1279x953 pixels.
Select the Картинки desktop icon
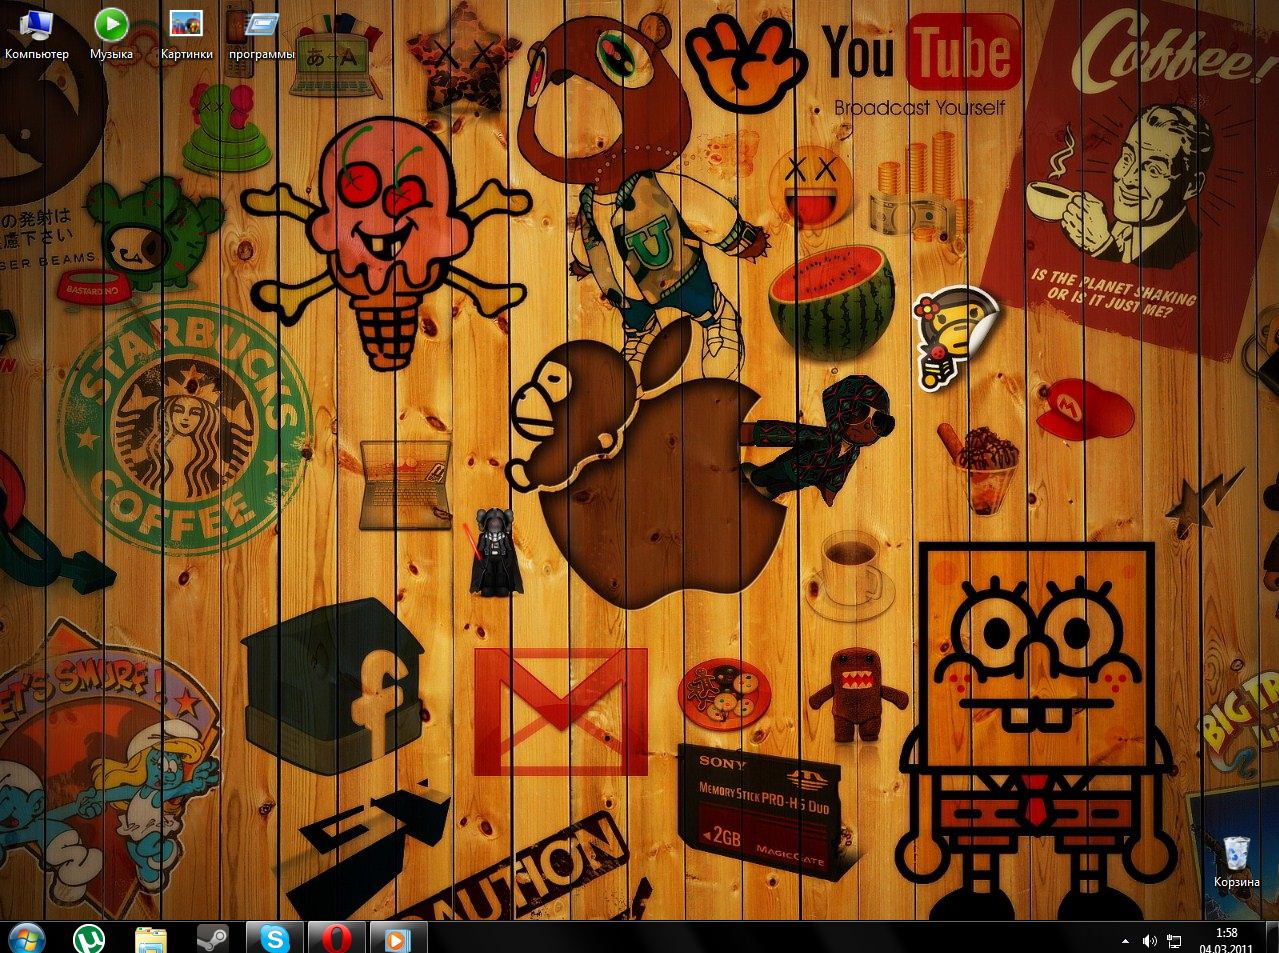(x=186, y=30)
